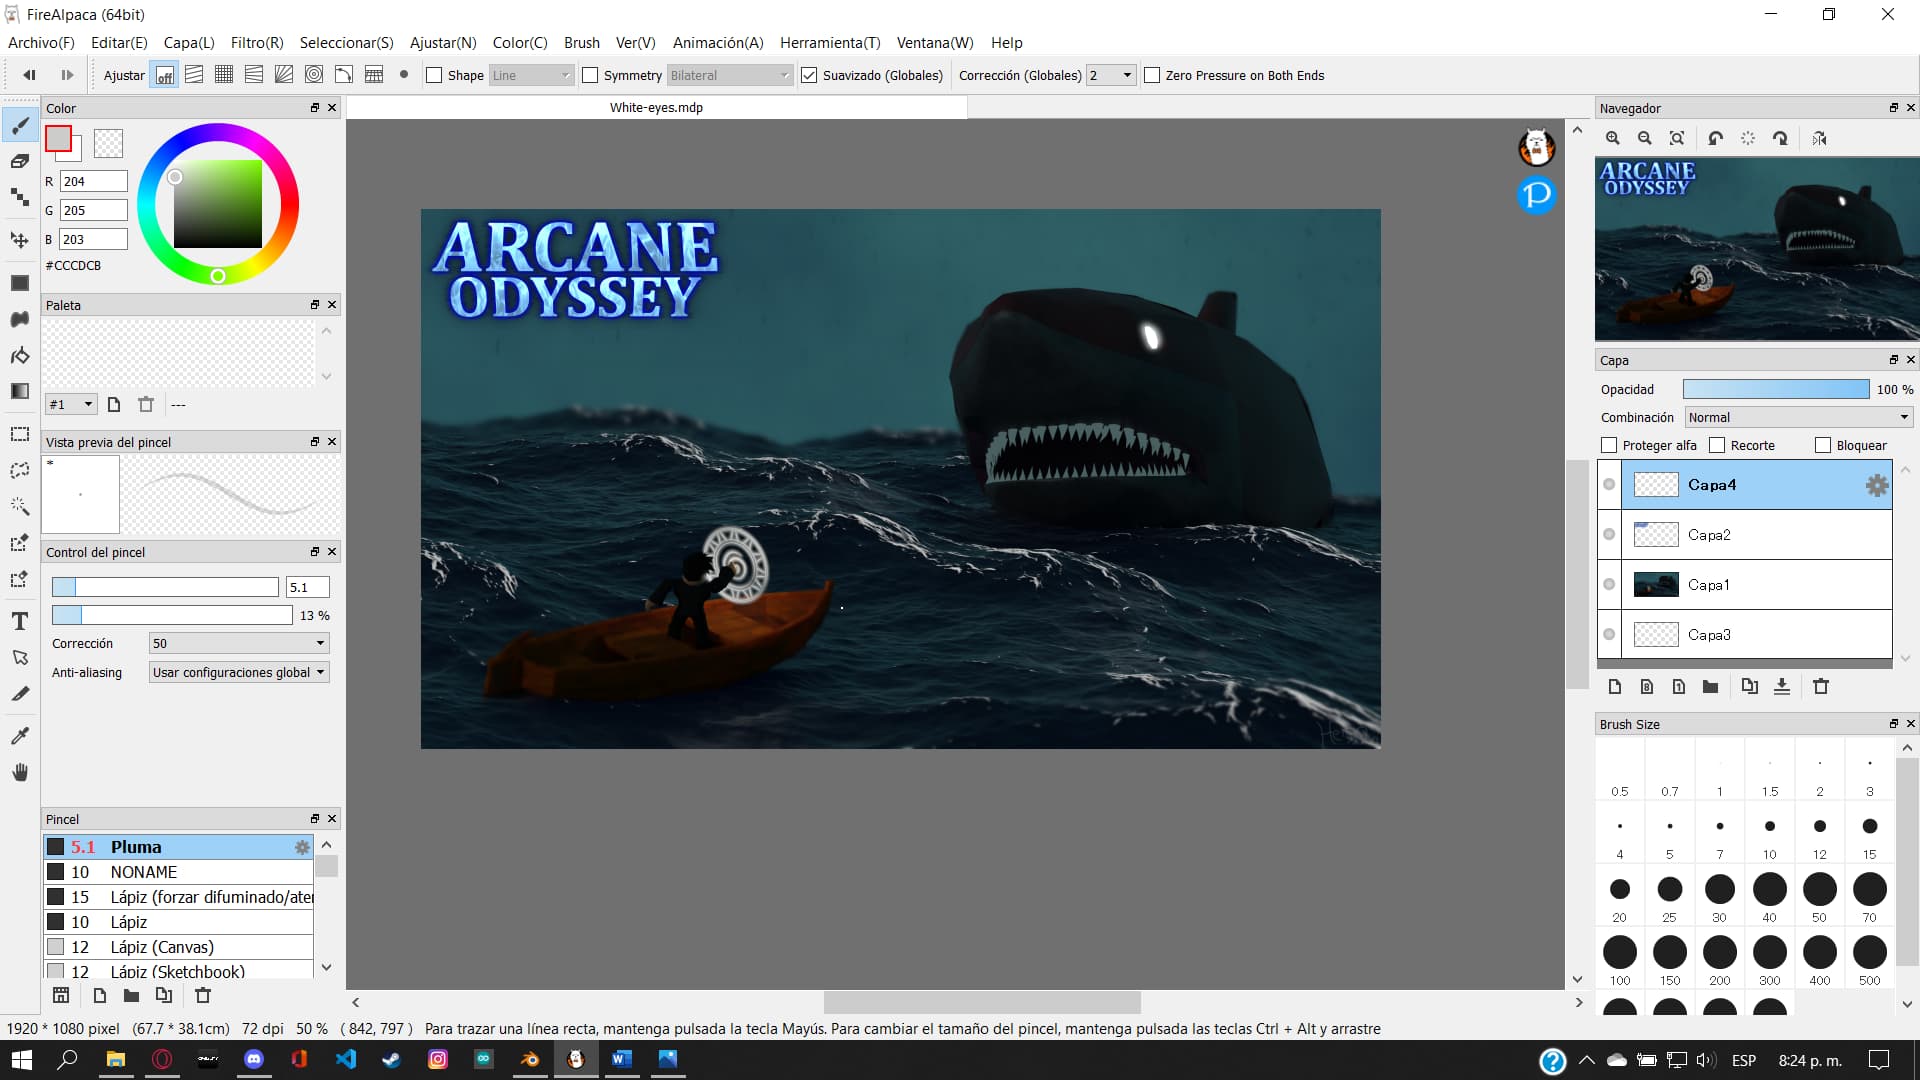
Task: Enable parallel lines snap icon
Action: (x=195, y=75)
